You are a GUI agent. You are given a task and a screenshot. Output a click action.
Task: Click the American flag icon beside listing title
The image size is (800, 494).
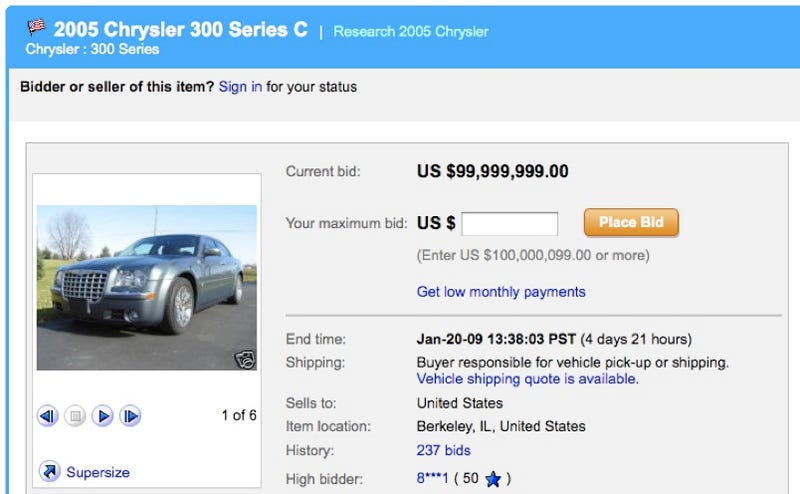pos(36,26)
